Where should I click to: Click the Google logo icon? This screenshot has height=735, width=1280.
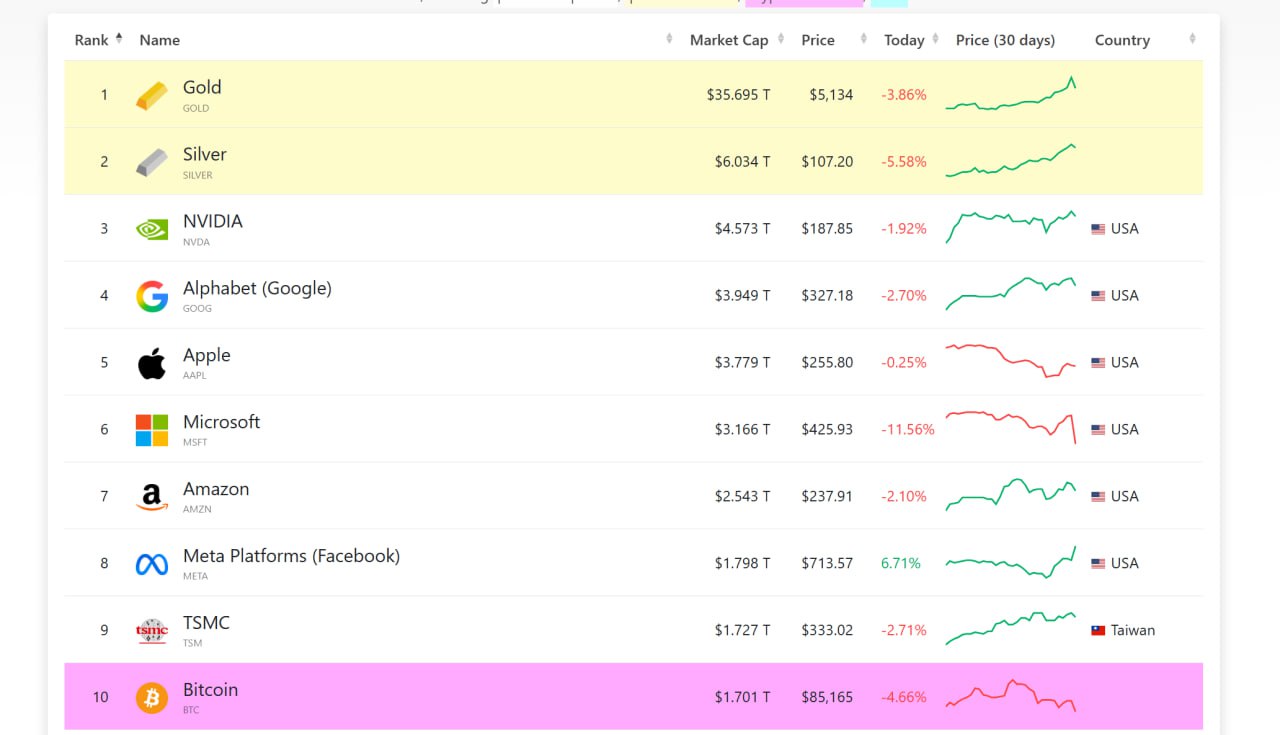pos(152,296)
